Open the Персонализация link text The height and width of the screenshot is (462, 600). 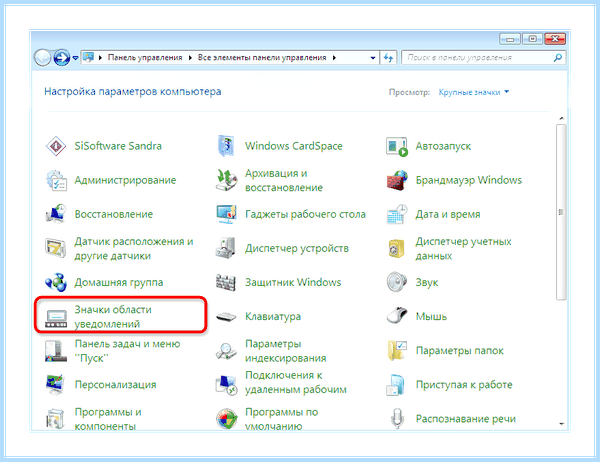[115, 385]
